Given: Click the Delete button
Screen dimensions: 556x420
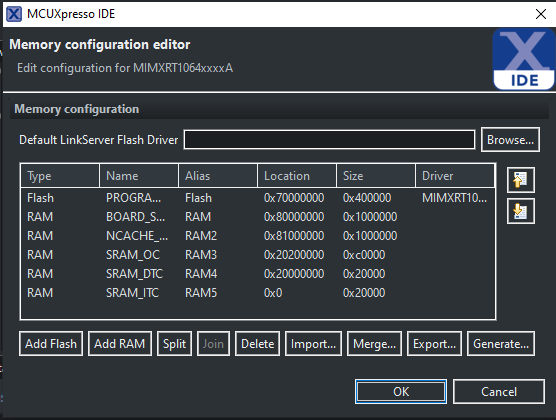Looking at the screenshot, I should (x=257, y=343).
